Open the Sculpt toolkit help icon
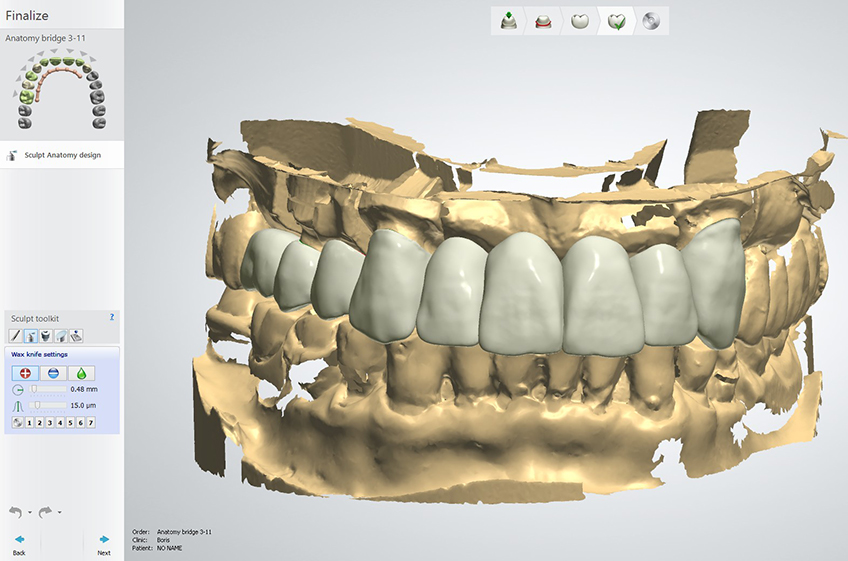Image resolution: width=848 pixels, height=561 pixels. (111, 317)
